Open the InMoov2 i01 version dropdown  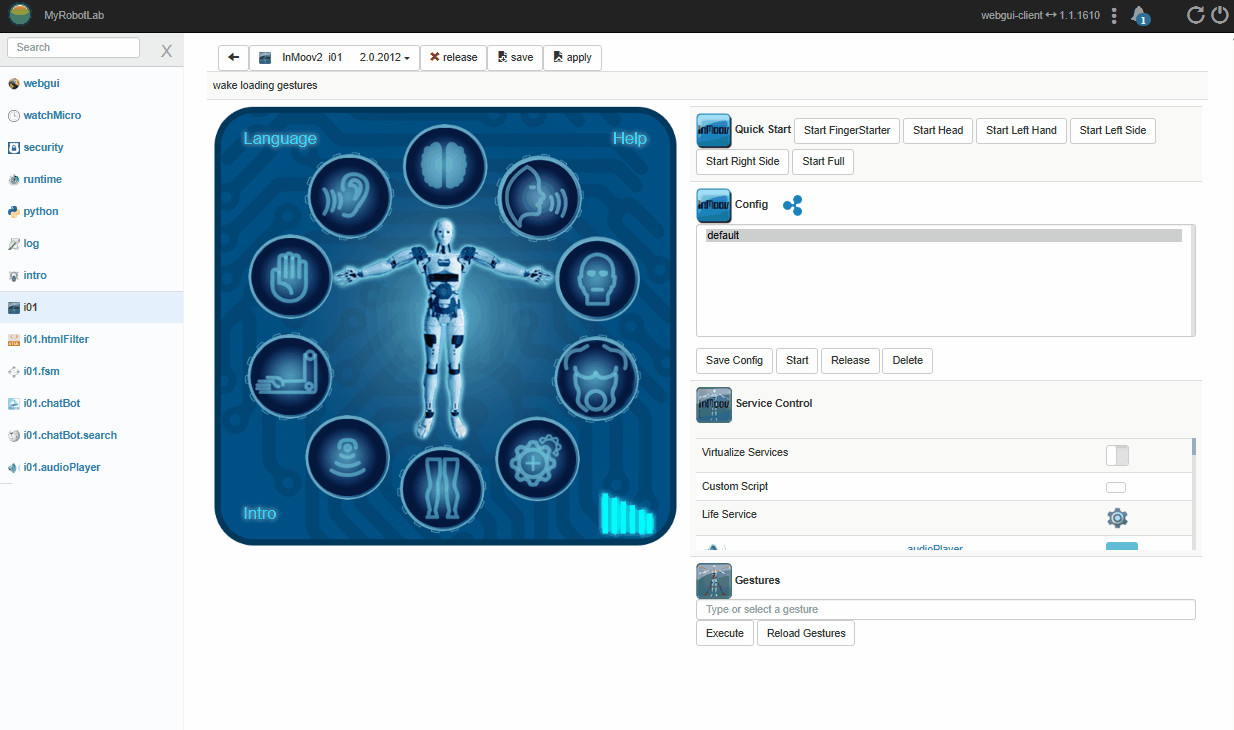(x=334, y=58)
